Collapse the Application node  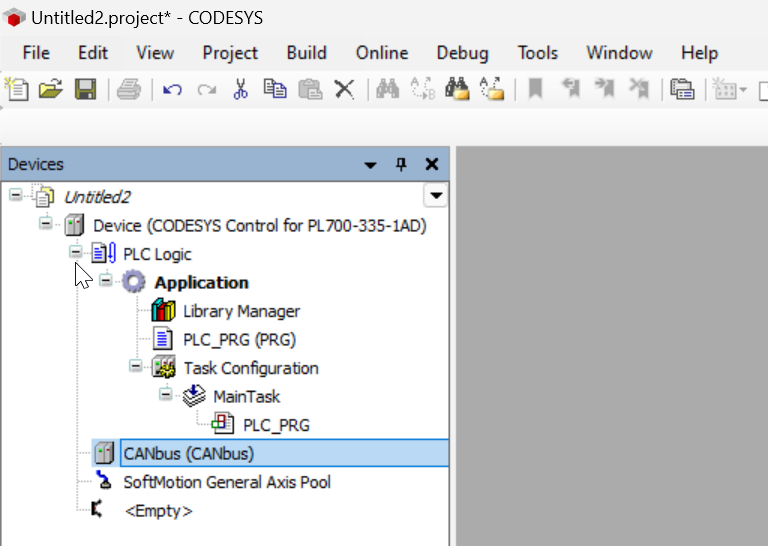point(105,280)
